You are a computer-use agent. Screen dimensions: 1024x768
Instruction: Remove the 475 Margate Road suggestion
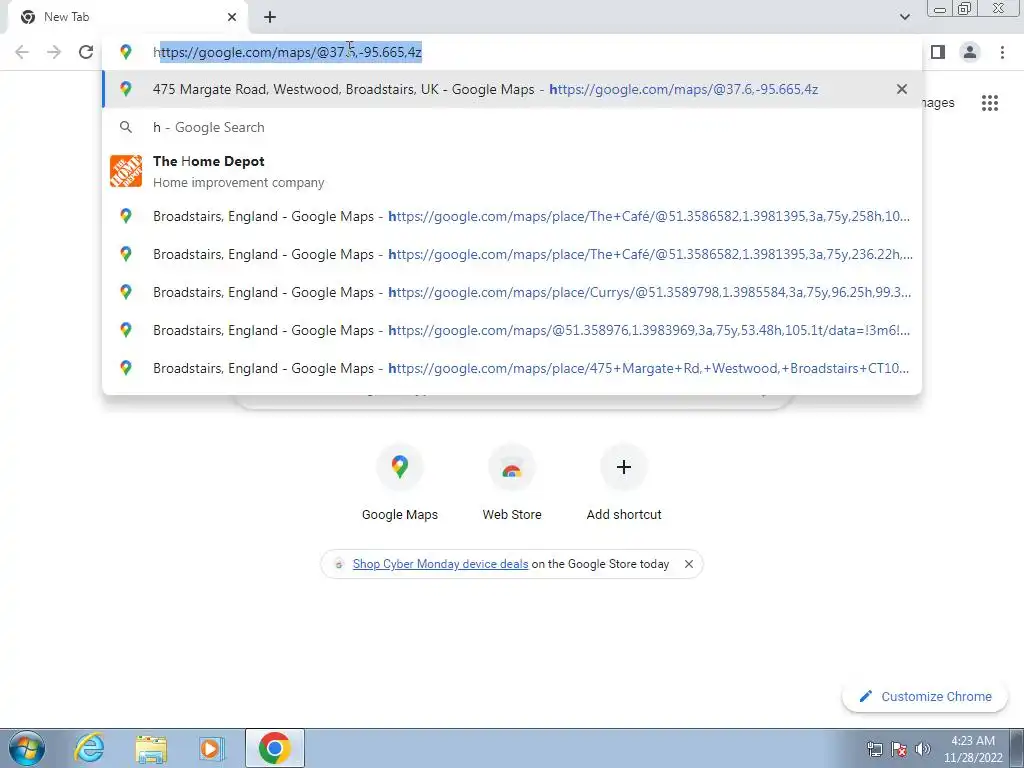(x=901, y=89)
